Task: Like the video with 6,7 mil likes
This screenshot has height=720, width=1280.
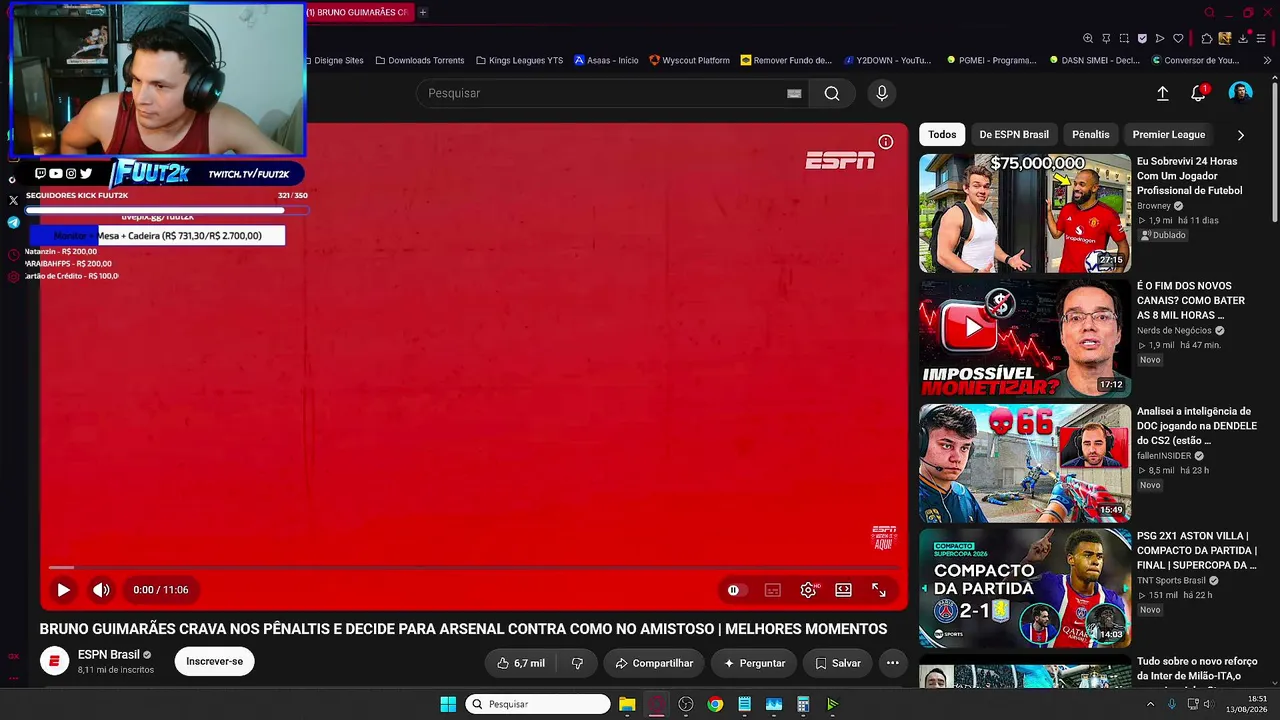Action: point(521,663)
